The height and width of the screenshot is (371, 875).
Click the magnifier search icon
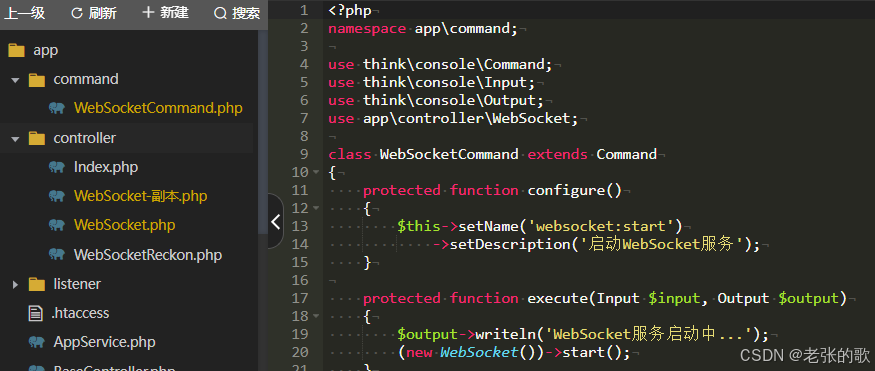pyautogui.click(x=220, y=13)
